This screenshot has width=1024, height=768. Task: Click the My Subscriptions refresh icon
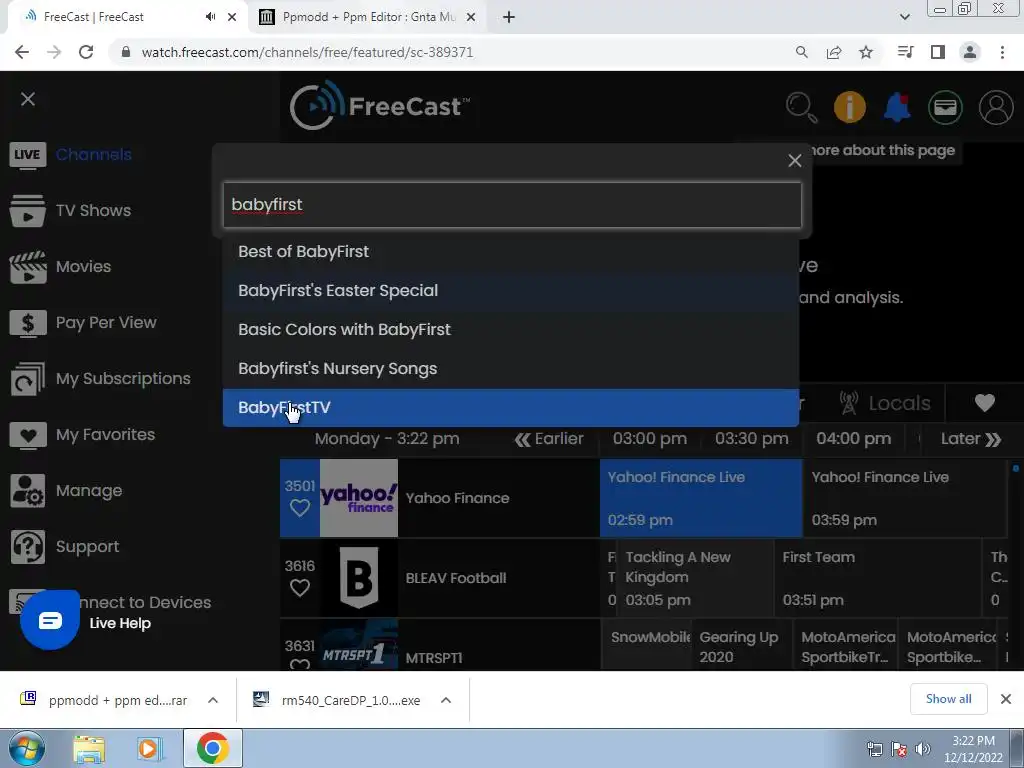27,379
